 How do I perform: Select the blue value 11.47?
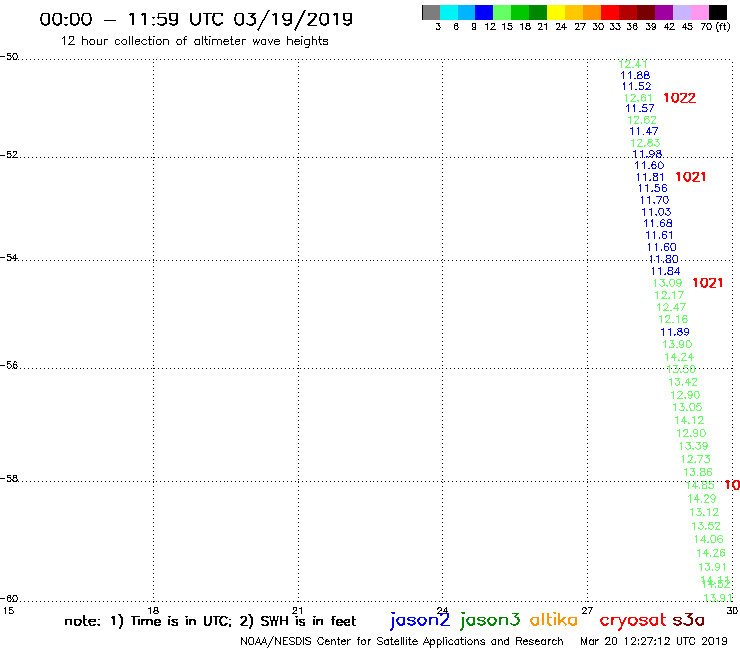click(x=644, y=131)
